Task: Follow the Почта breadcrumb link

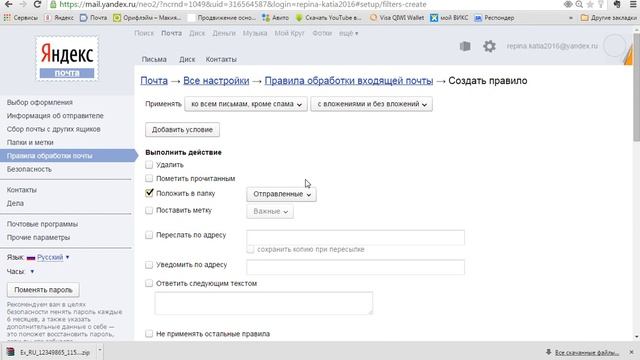Action: [154, 81]
